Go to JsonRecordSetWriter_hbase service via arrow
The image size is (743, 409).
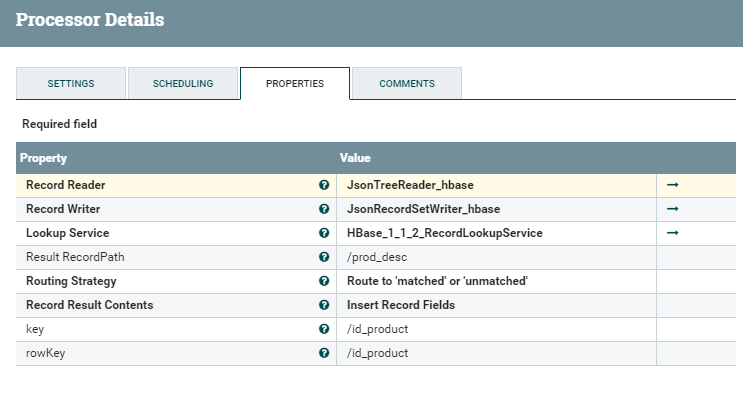coord(673,209)
